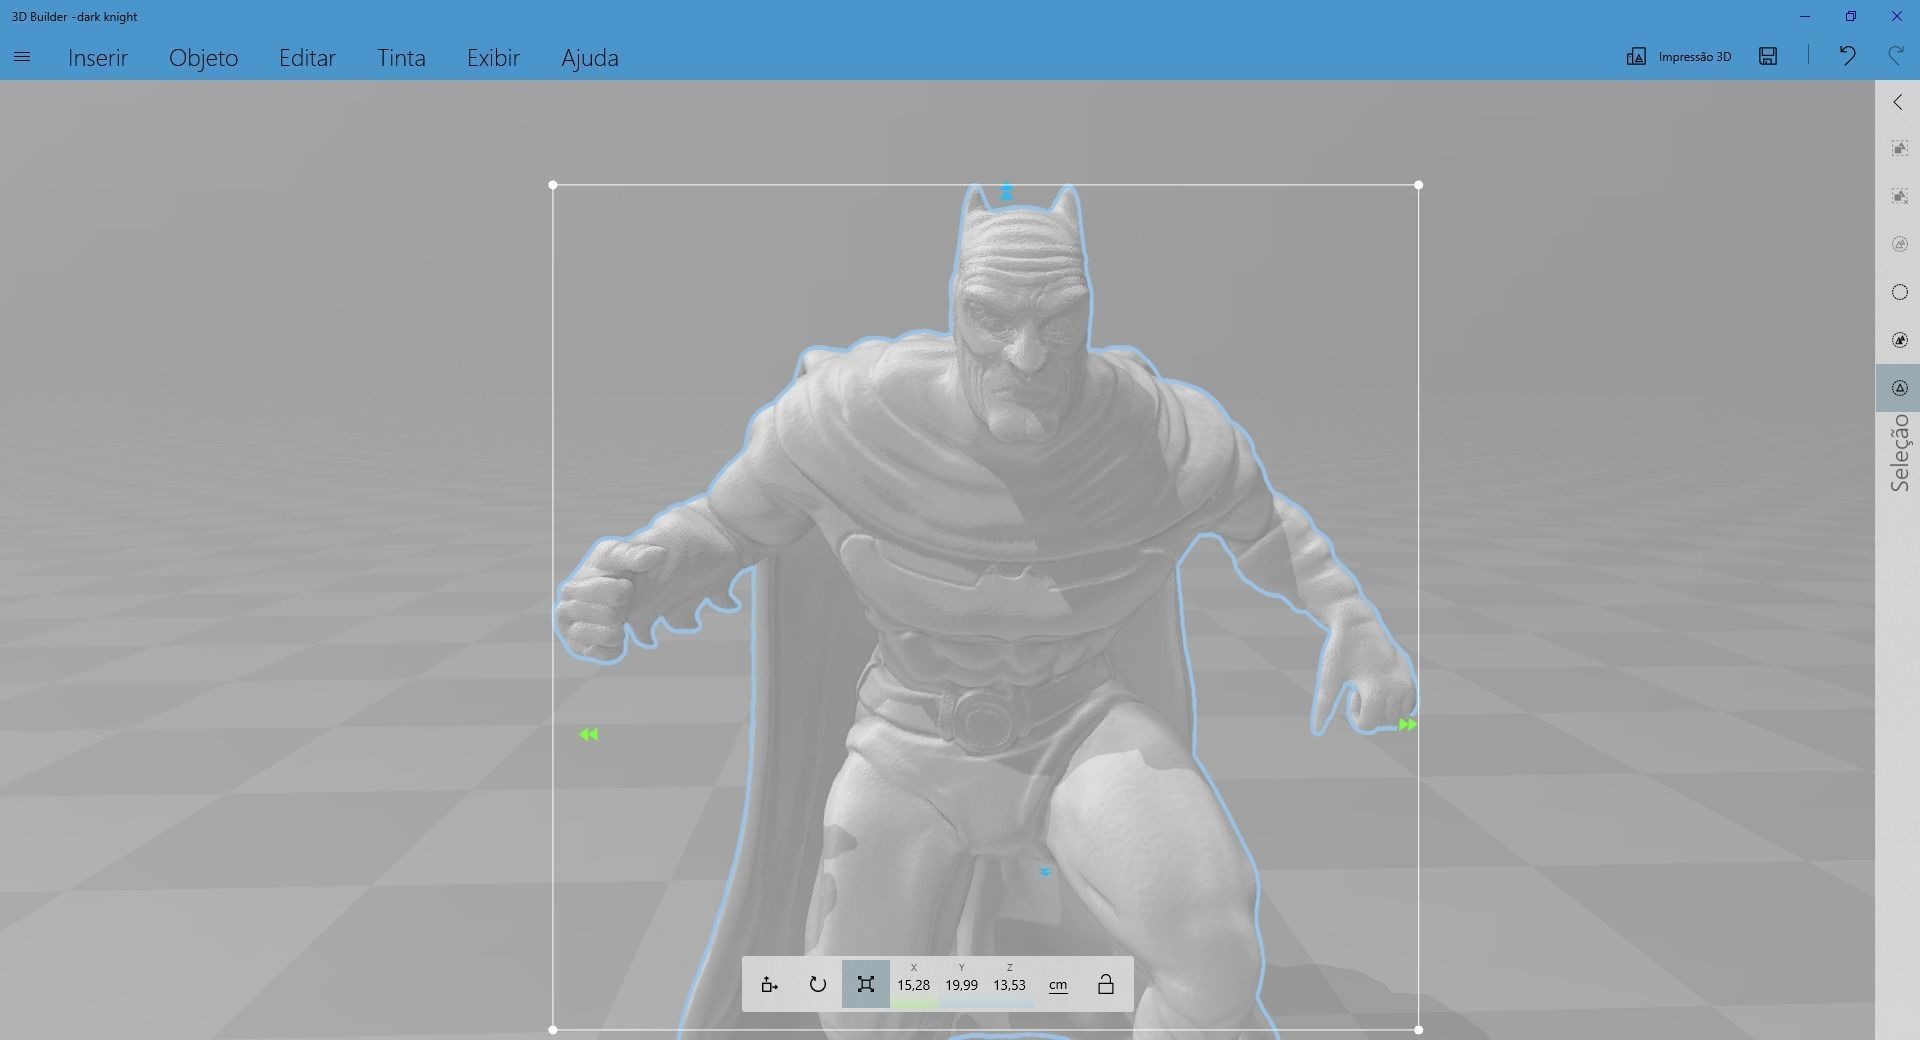Click the top-left corner handle of bounding box
The image size is (1920, 1040).
coord(553,185)
